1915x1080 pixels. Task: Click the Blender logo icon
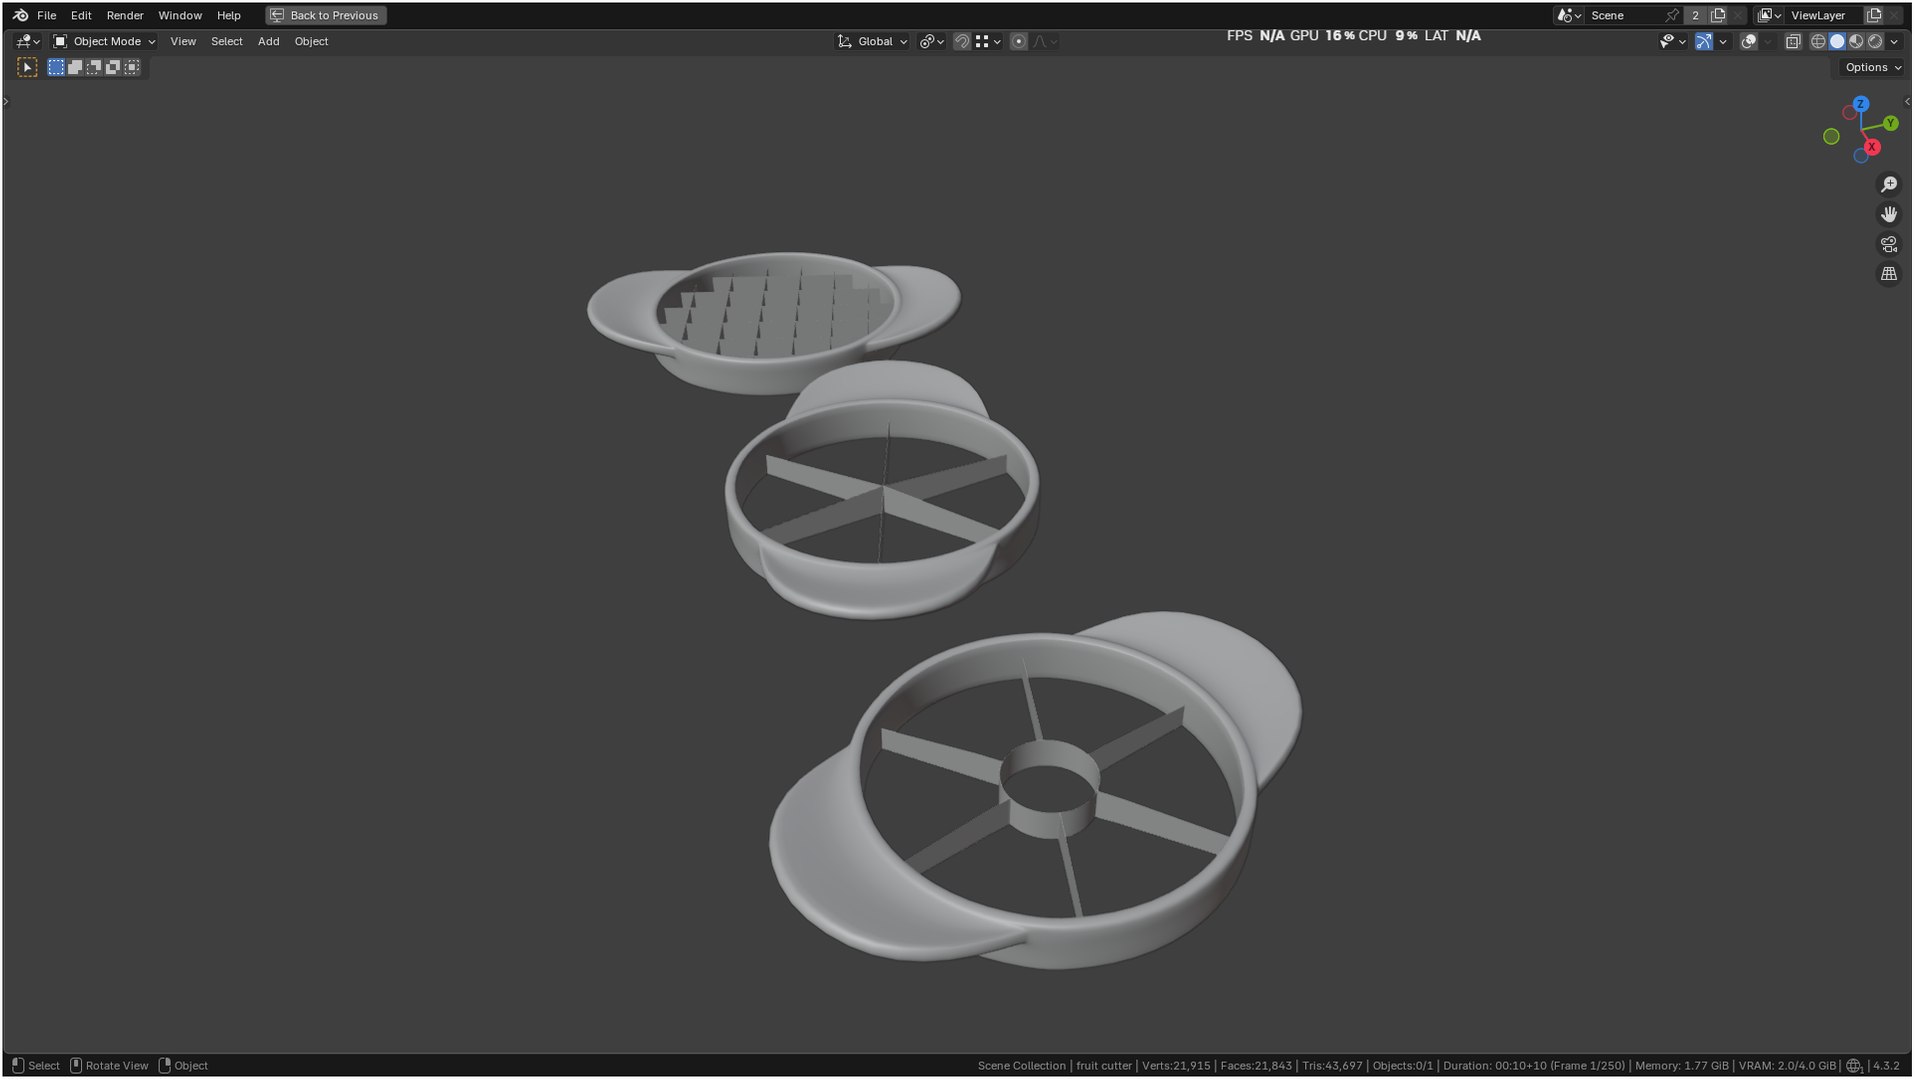(x=20, y=15)
